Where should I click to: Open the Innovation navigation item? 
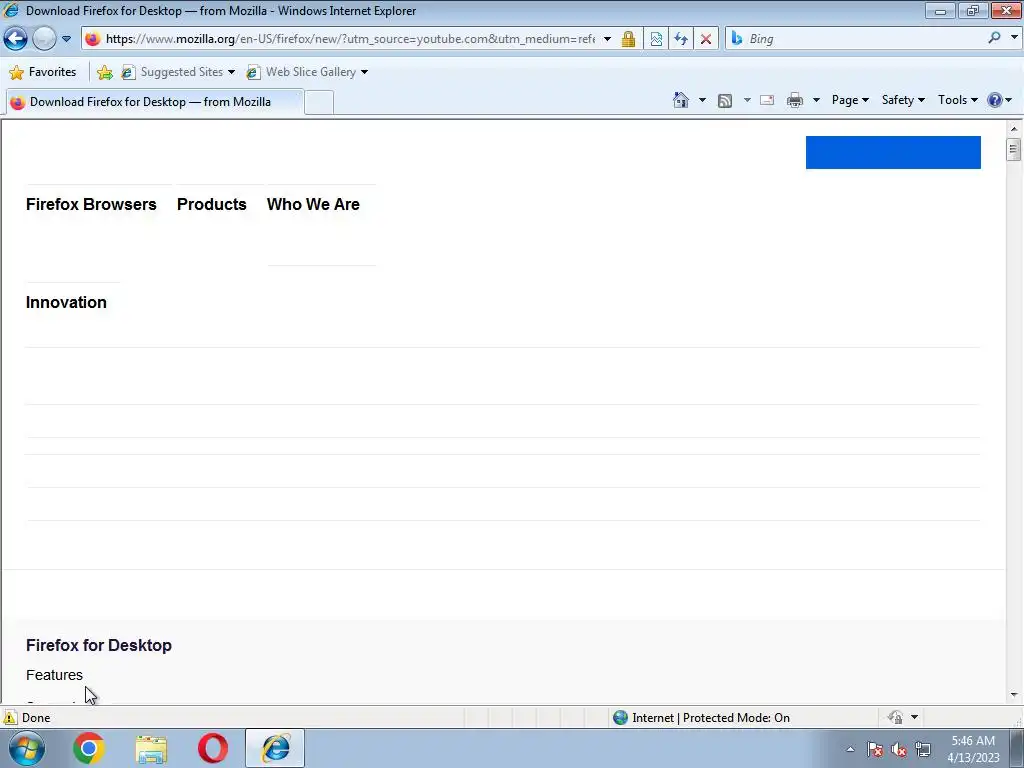66,302
